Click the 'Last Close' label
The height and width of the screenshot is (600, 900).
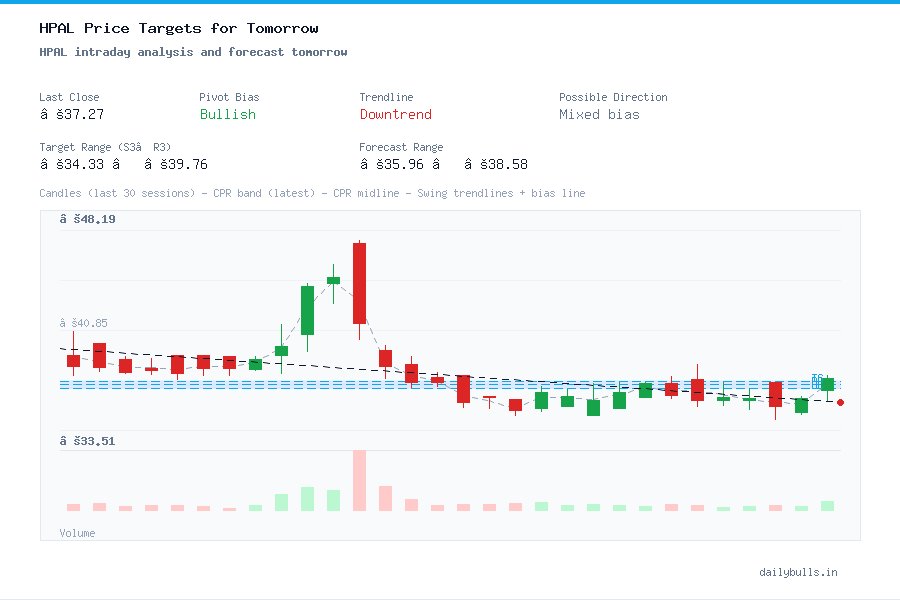pos(69,97)
